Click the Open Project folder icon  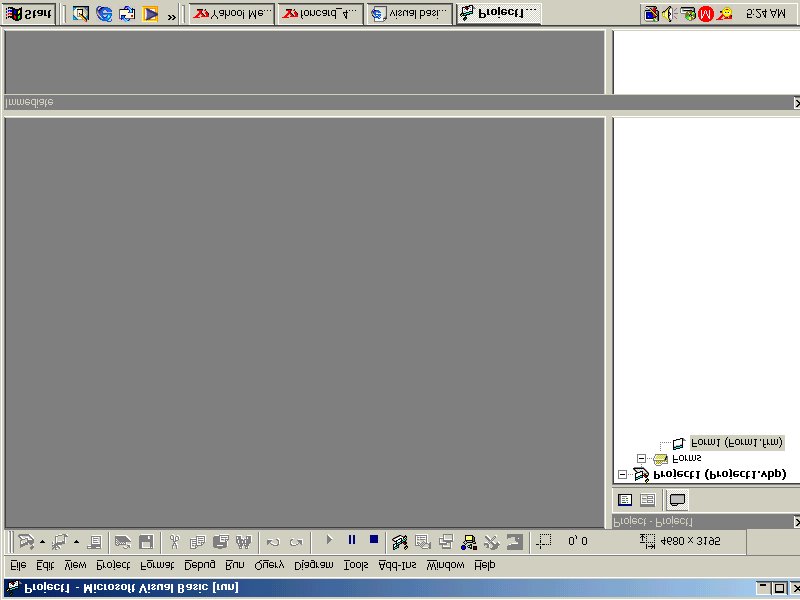pos(123,541)
